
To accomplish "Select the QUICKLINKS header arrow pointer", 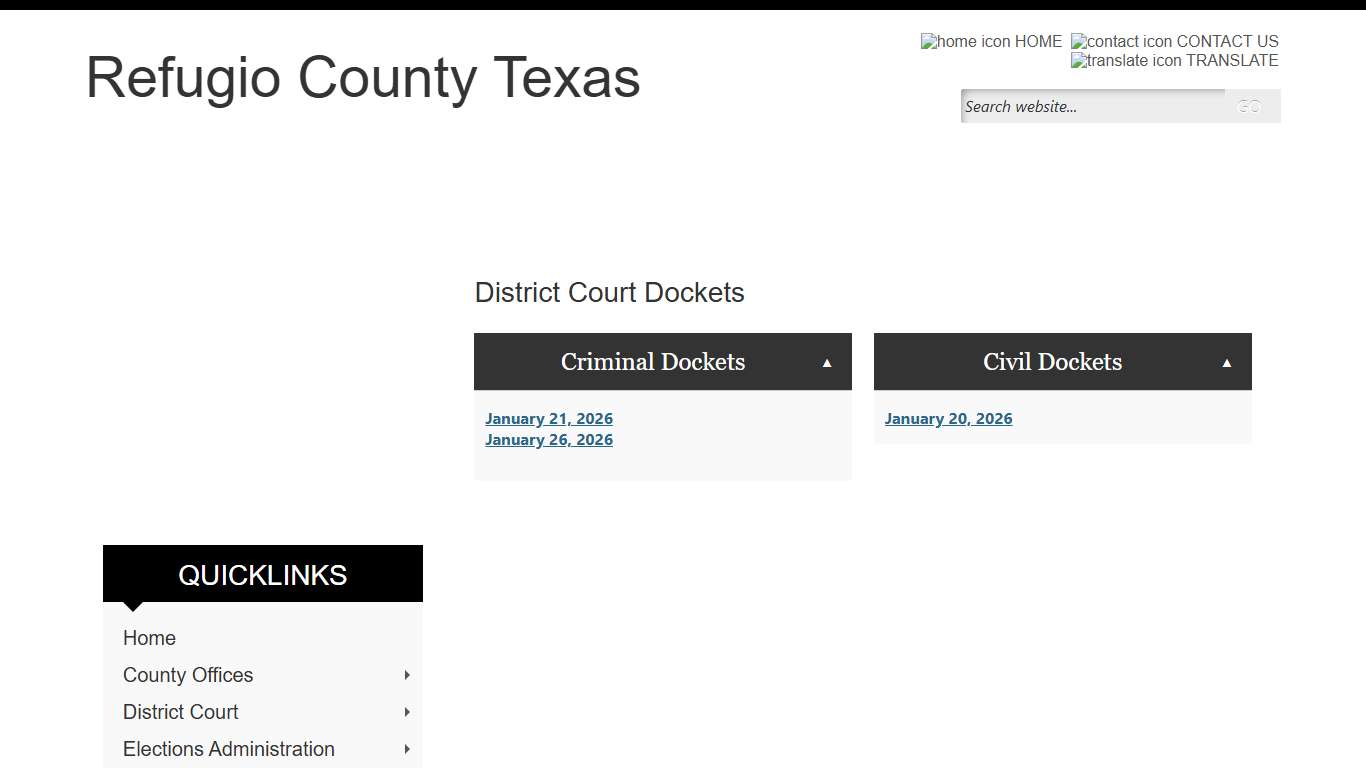I will 133,605.
